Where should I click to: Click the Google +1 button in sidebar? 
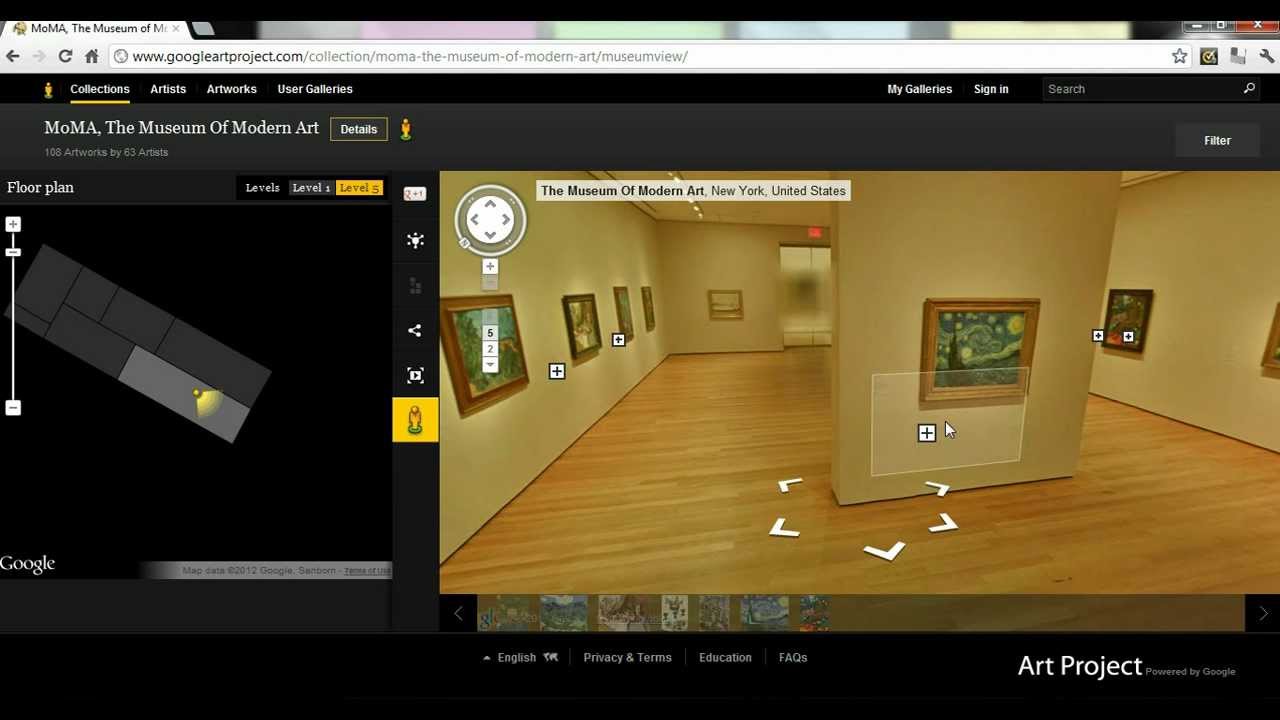tap(414, 194)
